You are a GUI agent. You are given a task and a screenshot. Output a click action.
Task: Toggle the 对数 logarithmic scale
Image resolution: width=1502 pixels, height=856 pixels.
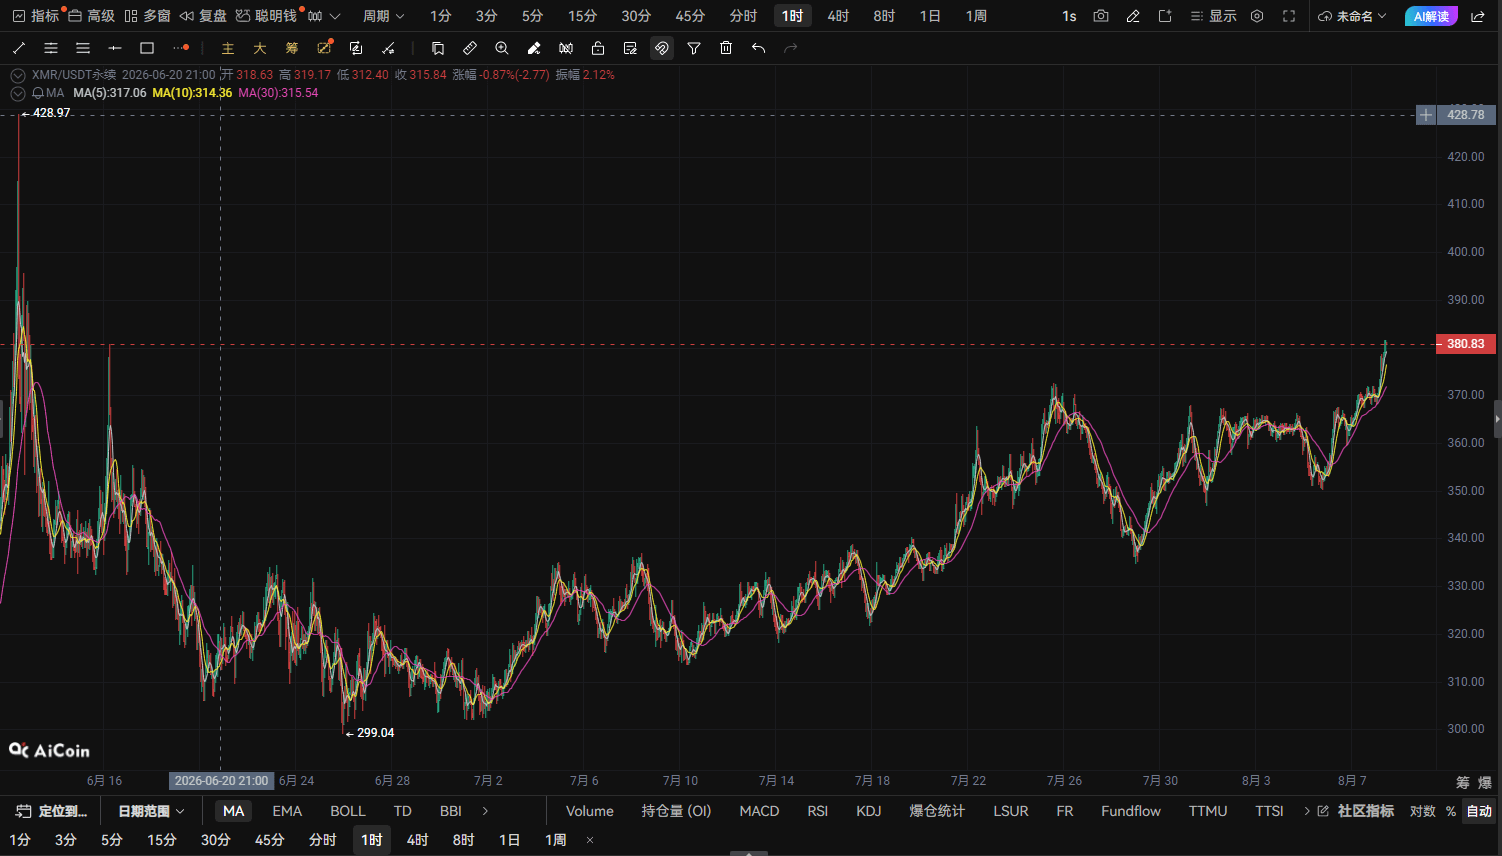(x=1423, y=811)
